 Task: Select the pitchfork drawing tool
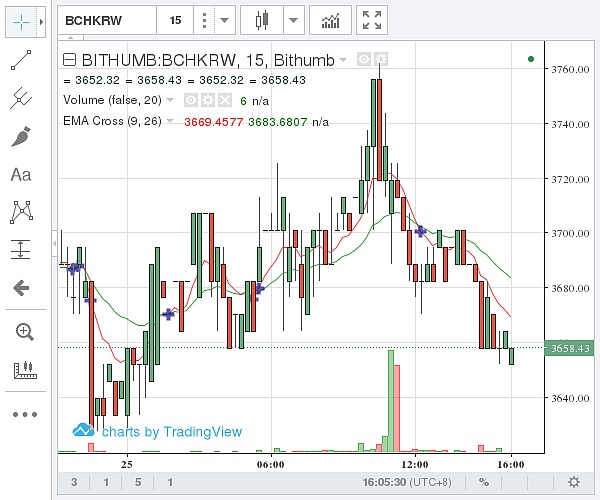[21, 98]
